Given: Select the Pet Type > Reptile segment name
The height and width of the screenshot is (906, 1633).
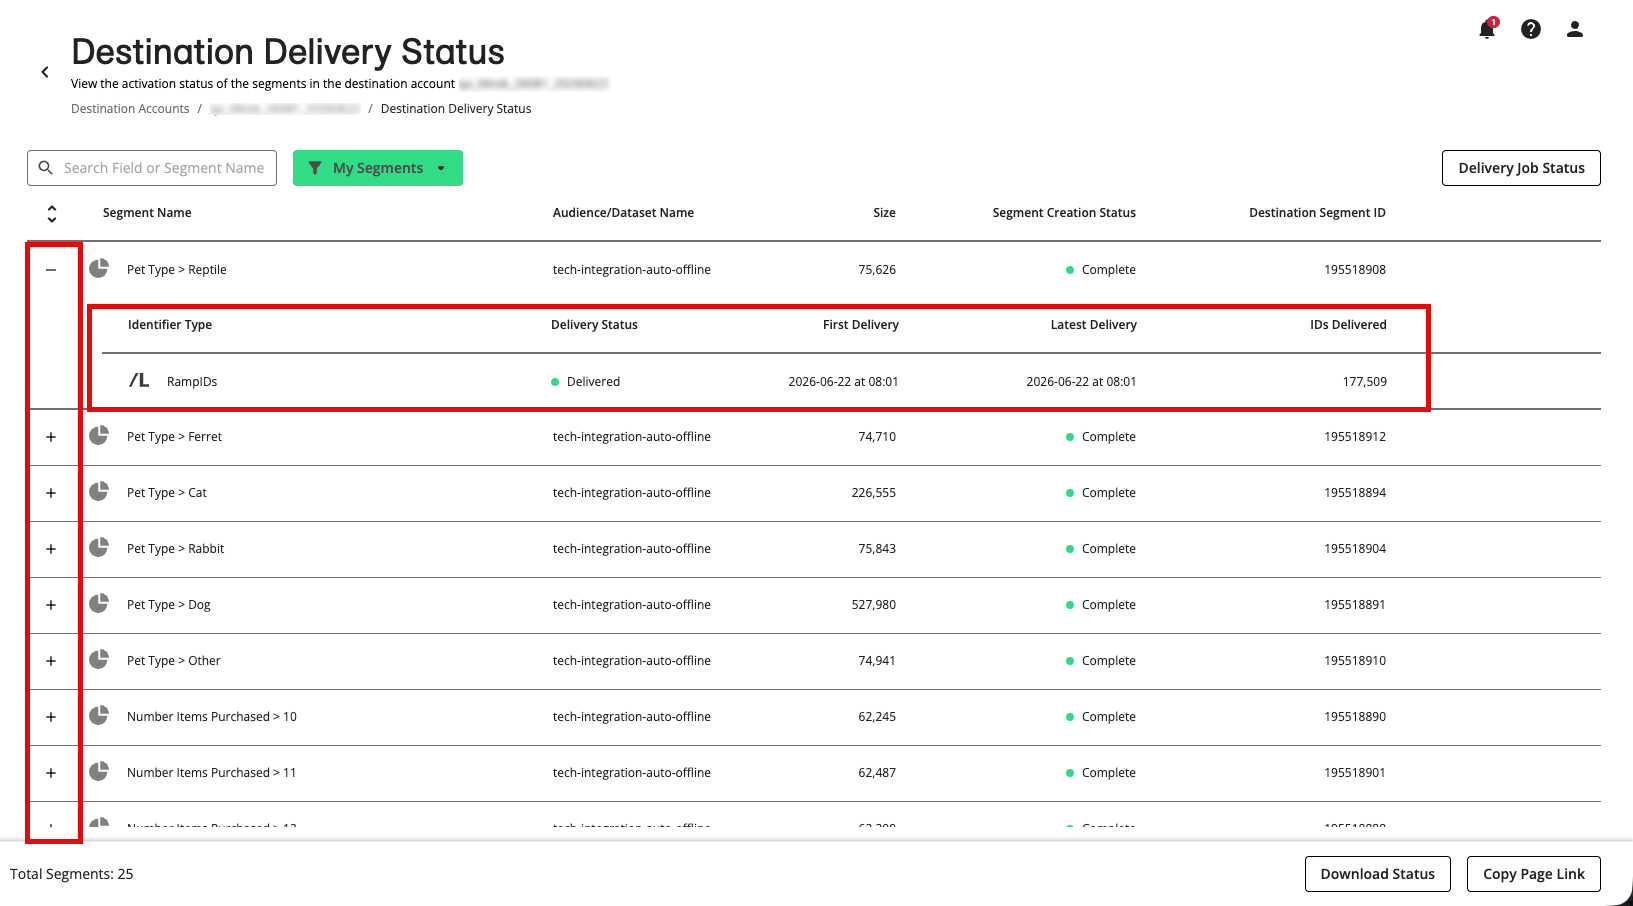Looking at the screenshot, I should (x=177, y=270).
